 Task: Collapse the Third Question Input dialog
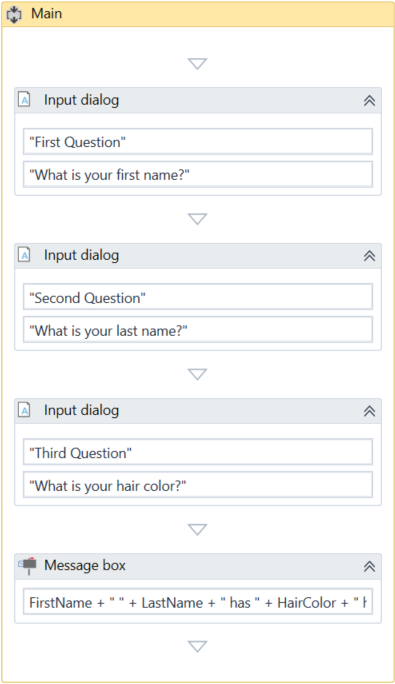coord(369,411)
